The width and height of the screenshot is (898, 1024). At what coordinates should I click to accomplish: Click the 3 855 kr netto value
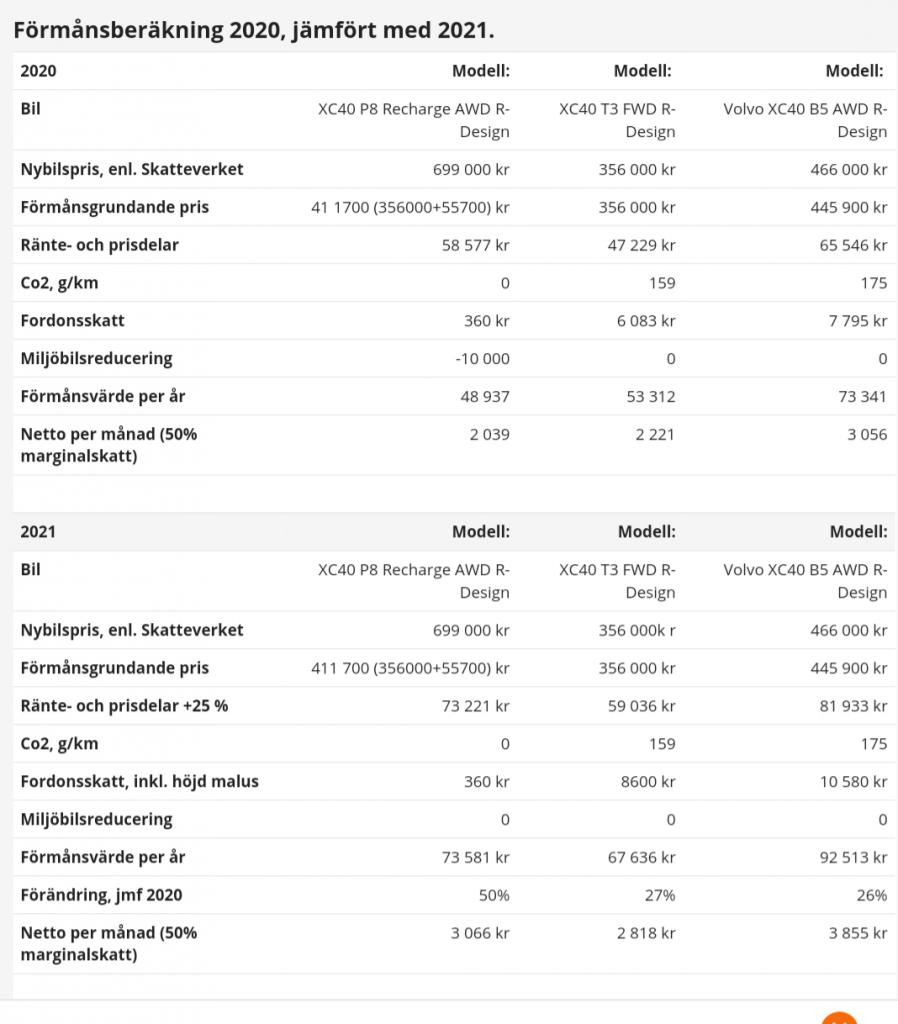pos(858,933)
